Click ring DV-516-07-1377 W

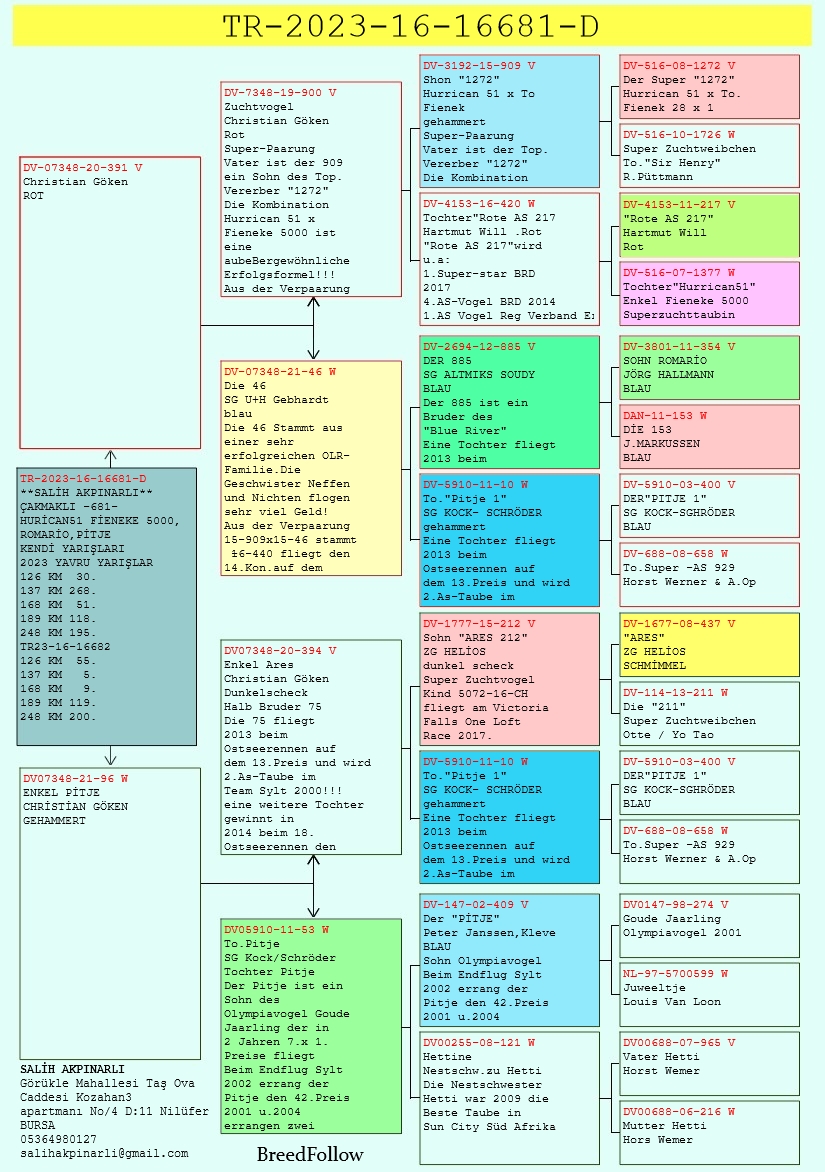point(679,273)
